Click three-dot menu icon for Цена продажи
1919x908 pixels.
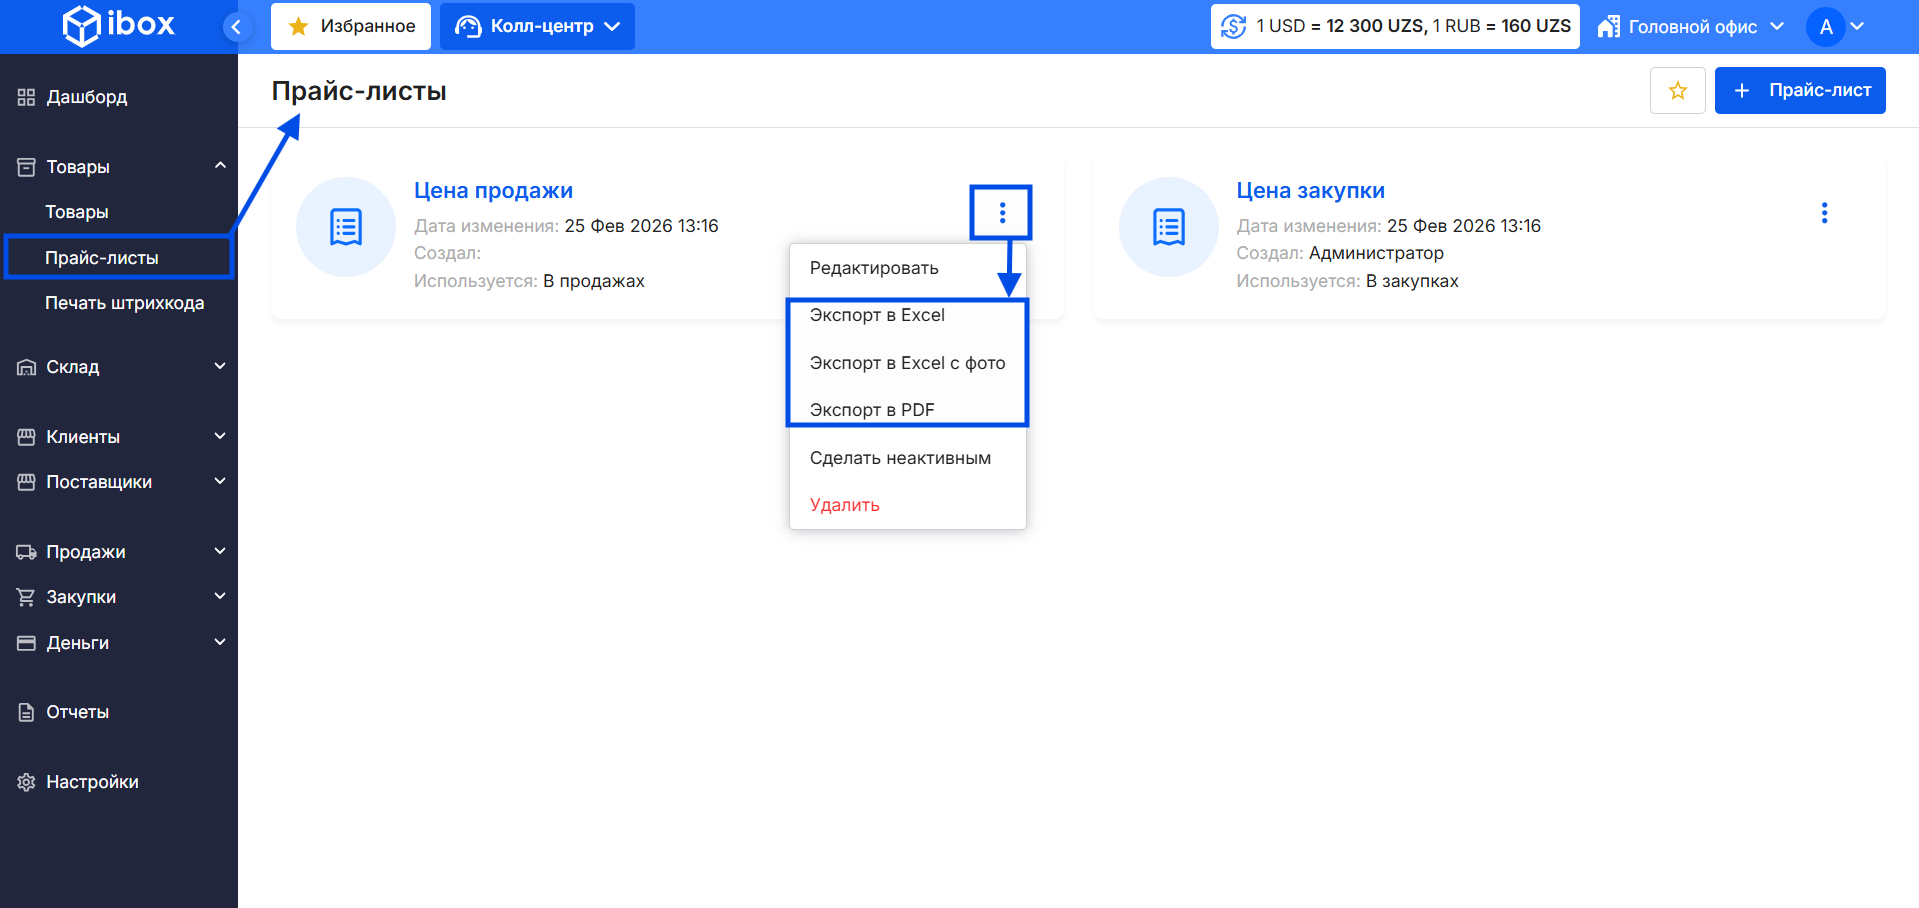(1002, 213)
